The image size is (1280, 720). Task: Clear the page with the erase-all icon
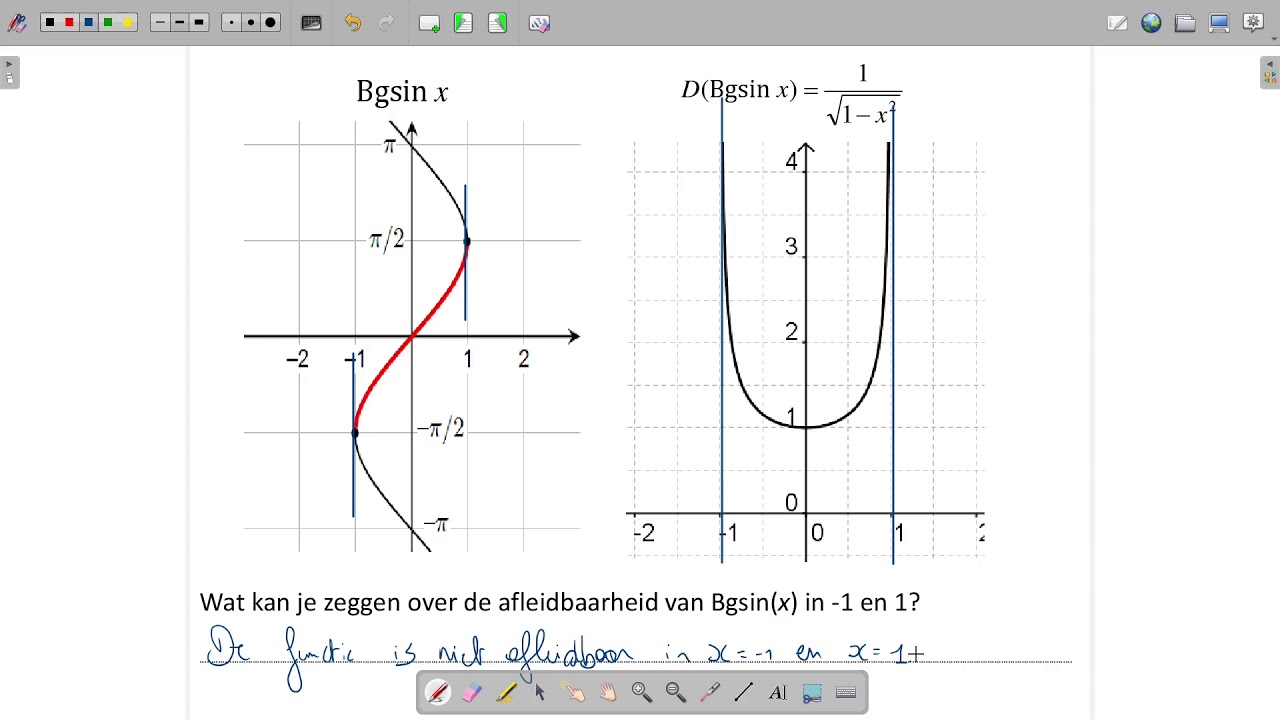539,23
